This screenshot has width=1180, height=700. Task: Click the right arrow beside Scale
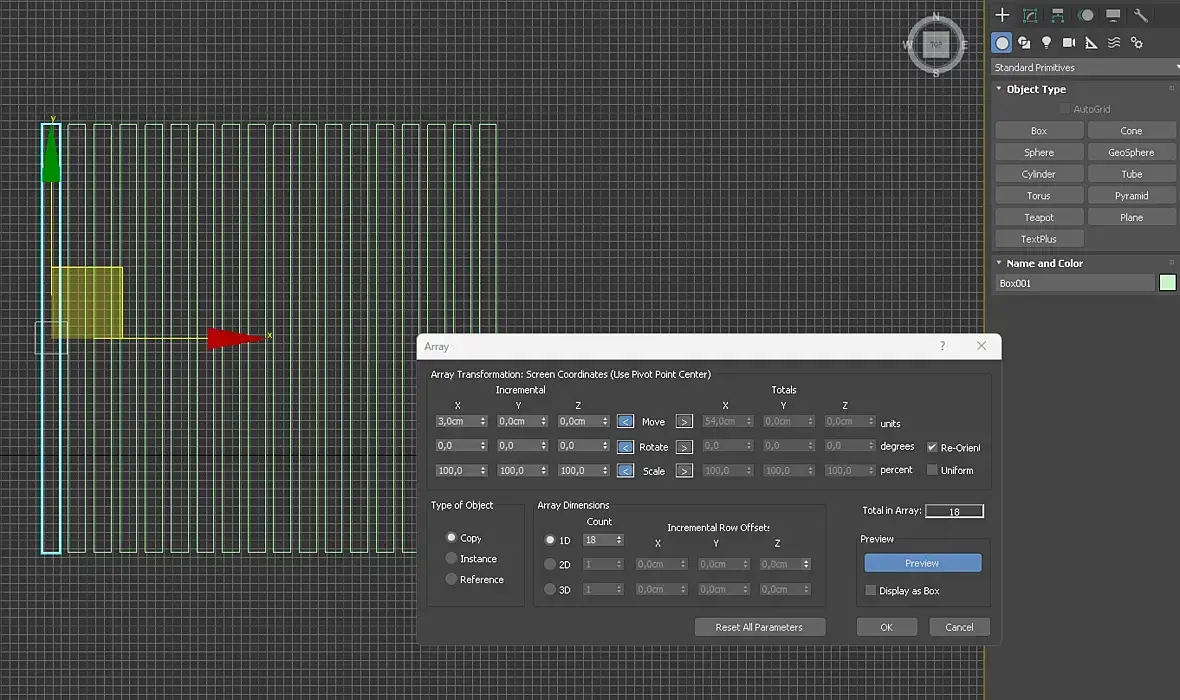tap(684, 471)
